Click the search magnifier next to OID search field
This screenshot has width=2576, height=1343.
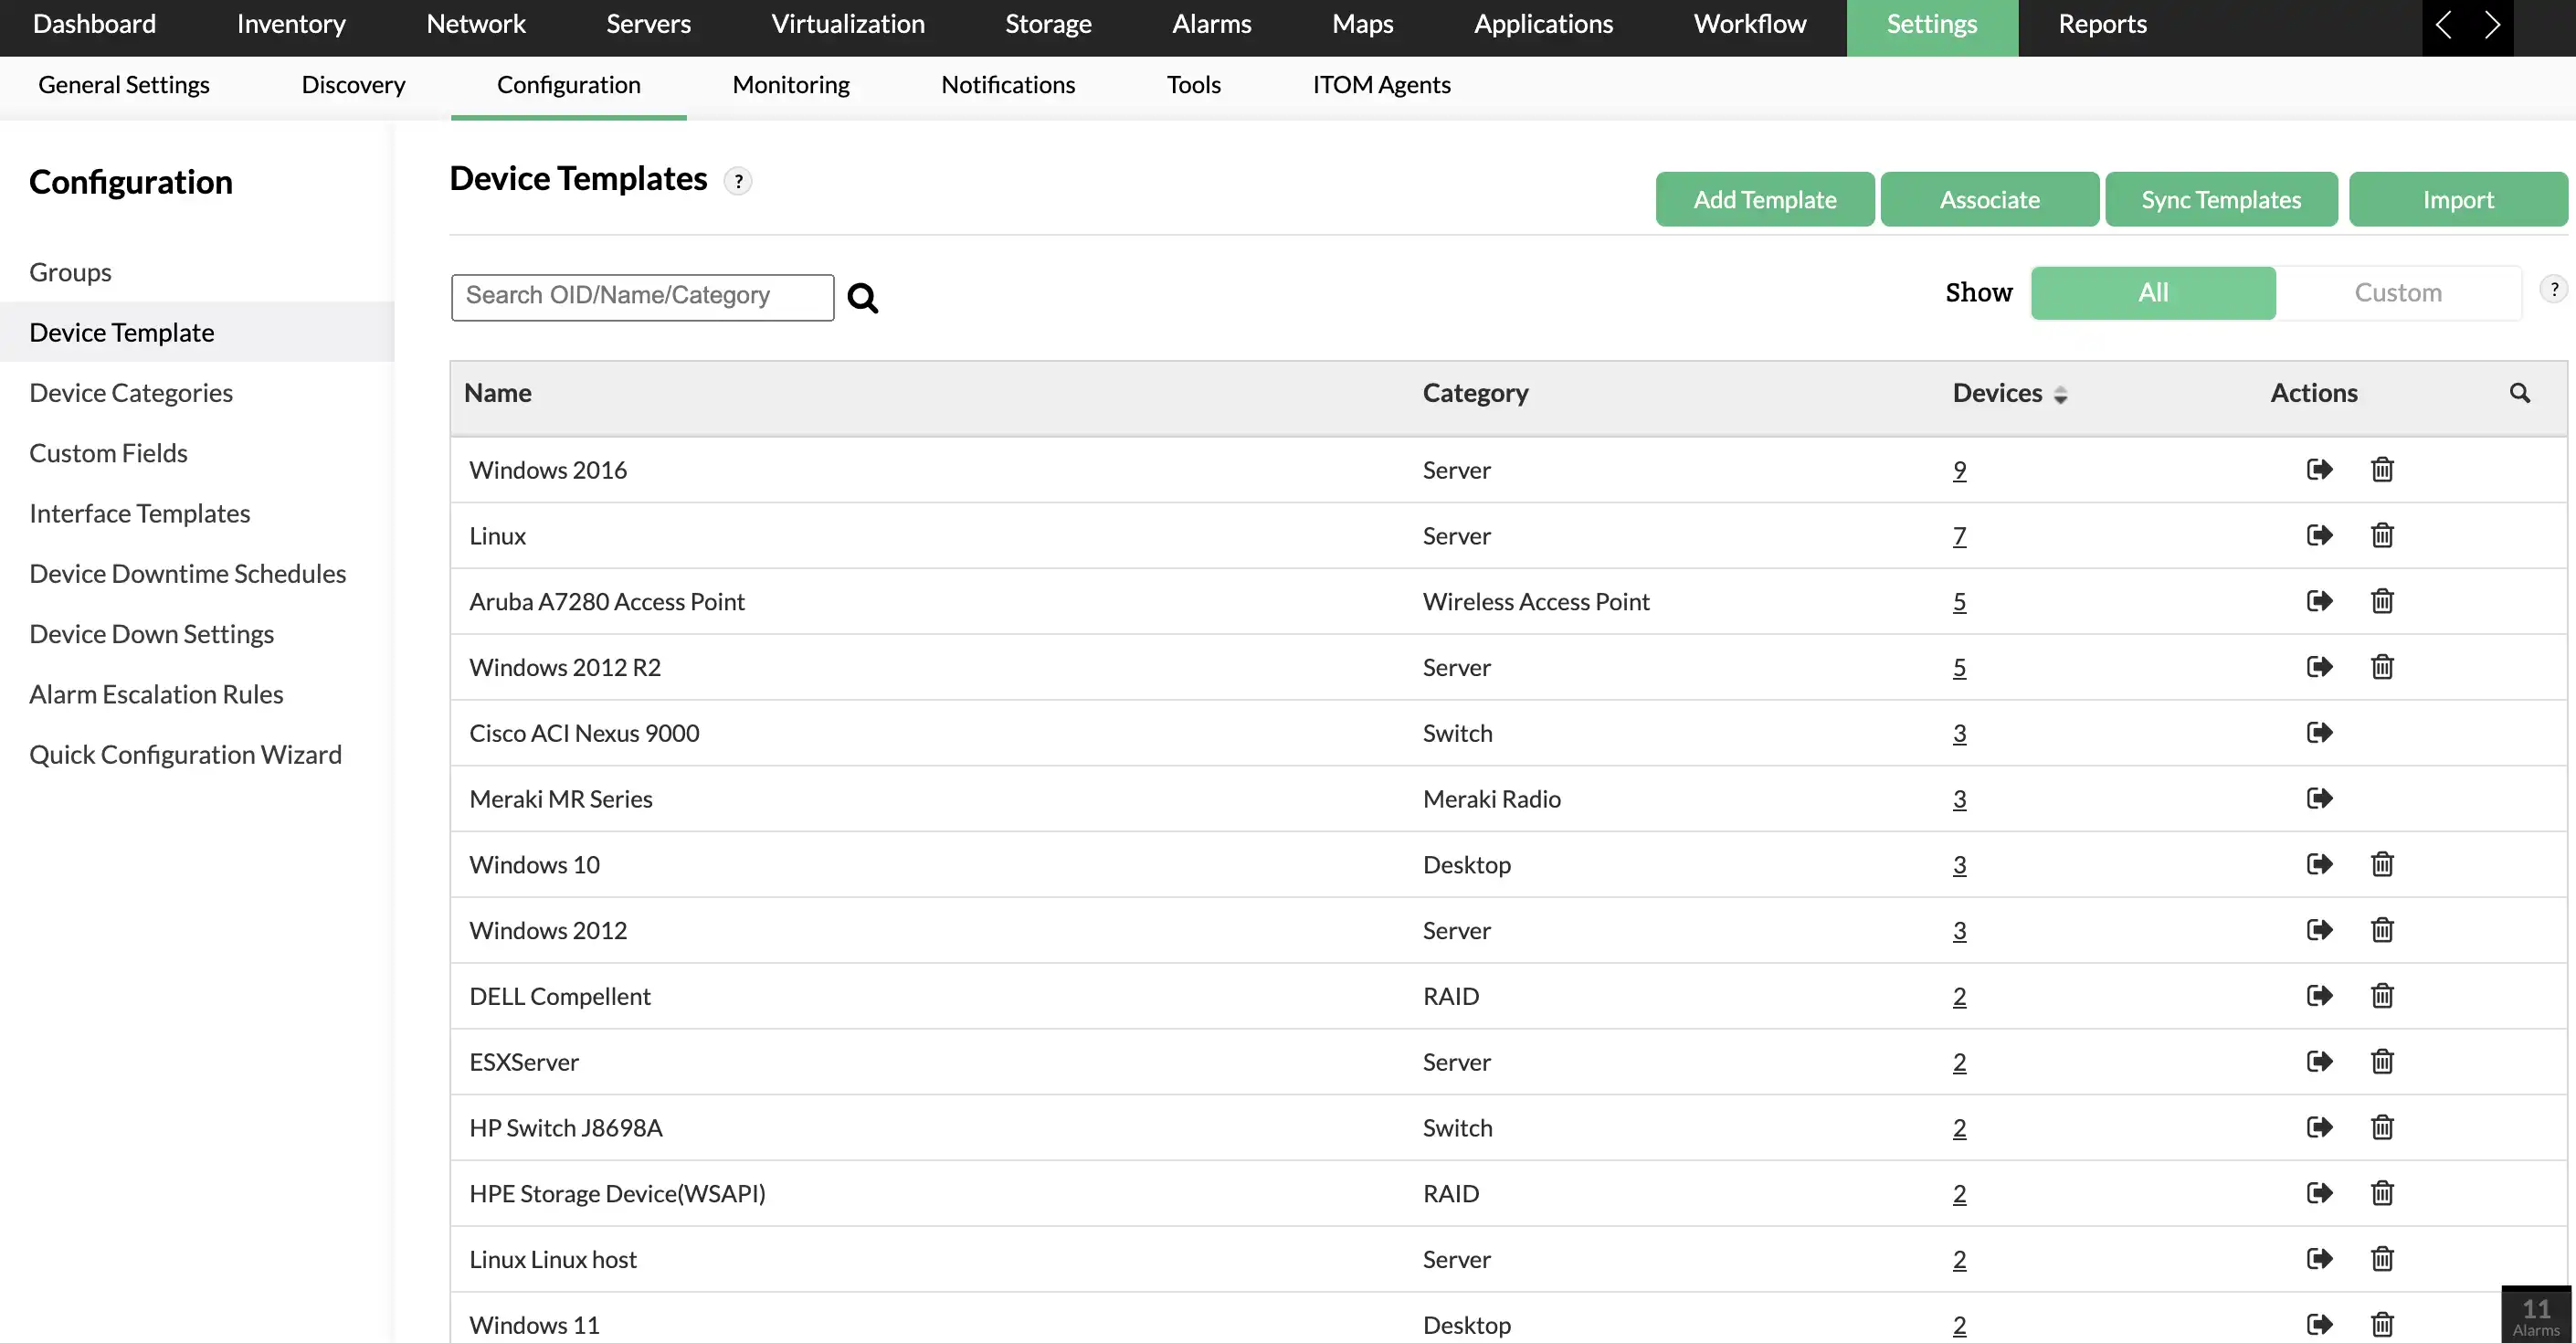[x=863, y=297]
